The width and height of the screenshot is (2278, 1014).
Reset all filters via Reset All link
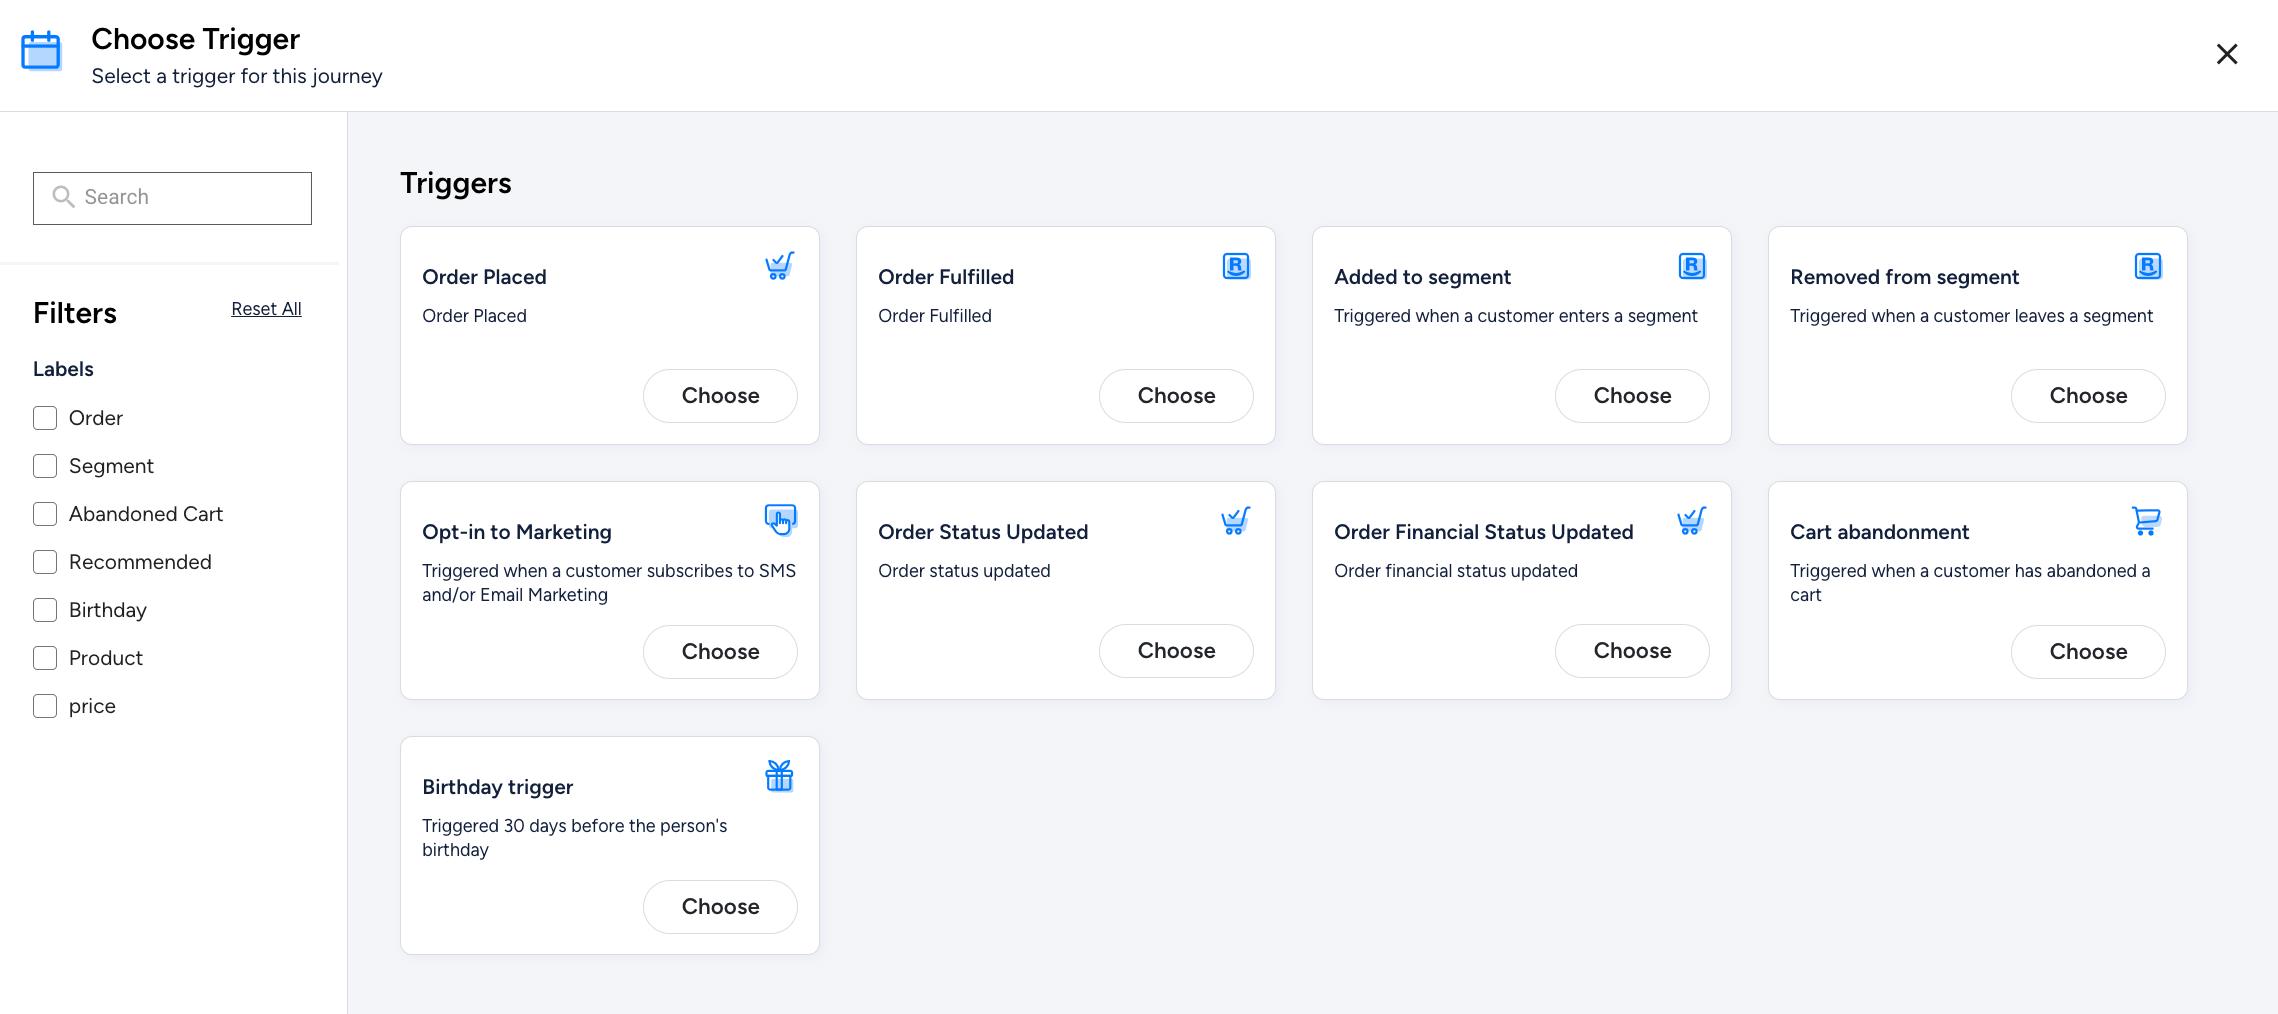pos(266,309)
